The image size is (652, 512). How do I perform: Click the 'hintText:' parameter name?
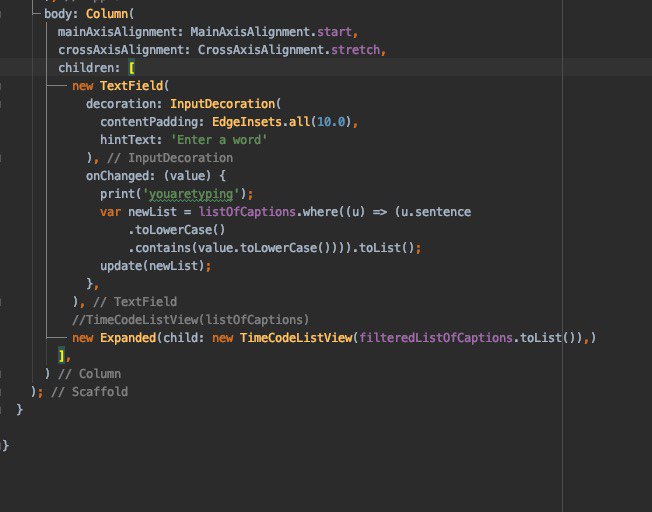point(131,140)
